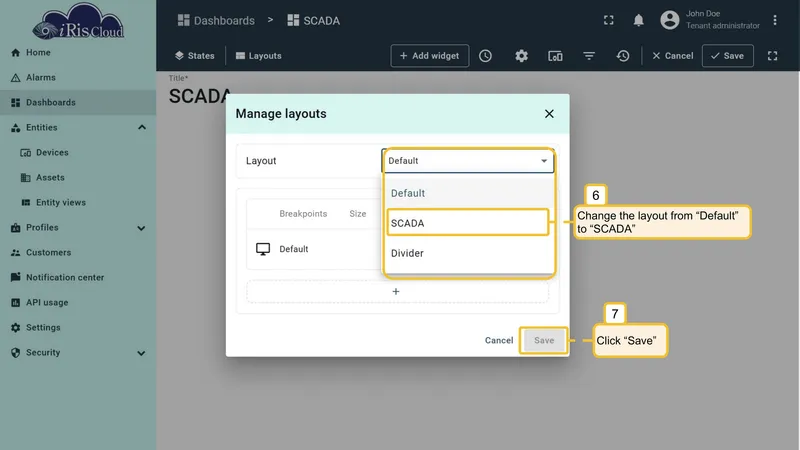The image size is (800, 450).
Task: Collapse the Entities section chevron
Action: pyautogui.click(x=142, y=128)
